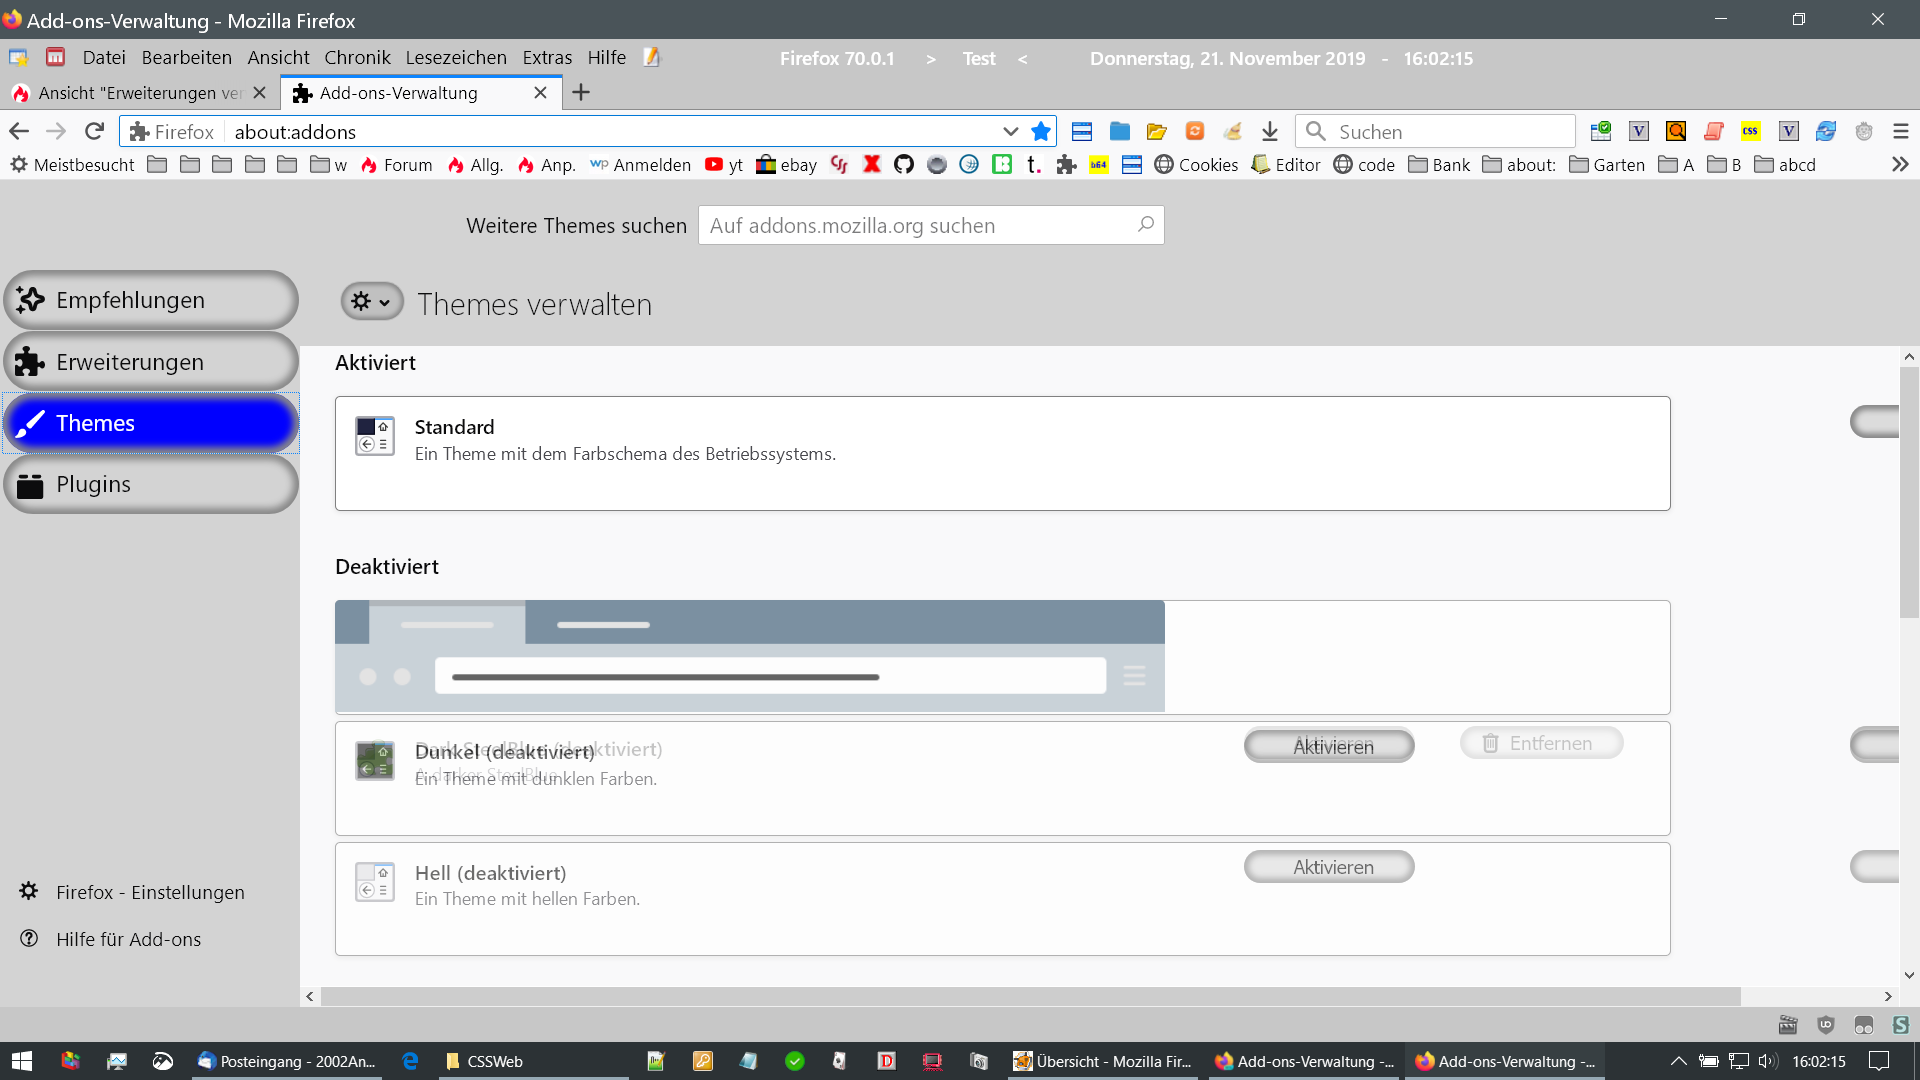This screenshot has width=1920, height=1080.
Task: Open the Lesezeichen menu
Action: (455, 57)
